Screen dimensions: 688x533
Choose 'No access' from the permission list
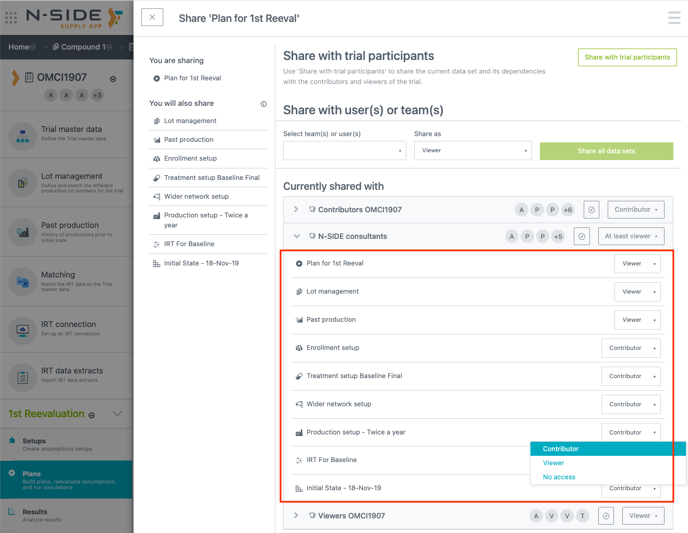[559, 477]
